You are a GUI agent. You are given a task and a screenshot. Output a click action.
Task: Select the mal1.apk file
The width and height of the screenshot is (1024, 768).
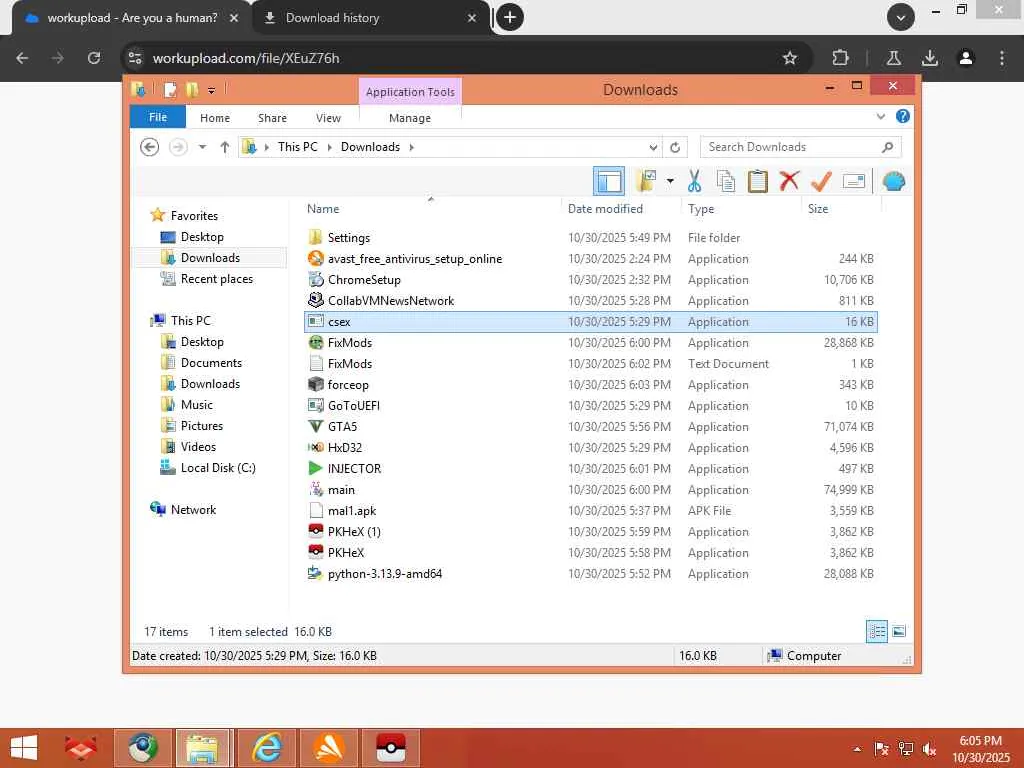590,511
